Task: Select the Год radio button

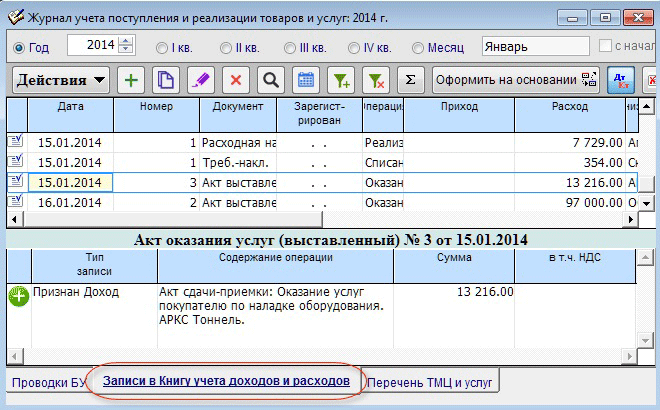Action: [x=19, y=48]
